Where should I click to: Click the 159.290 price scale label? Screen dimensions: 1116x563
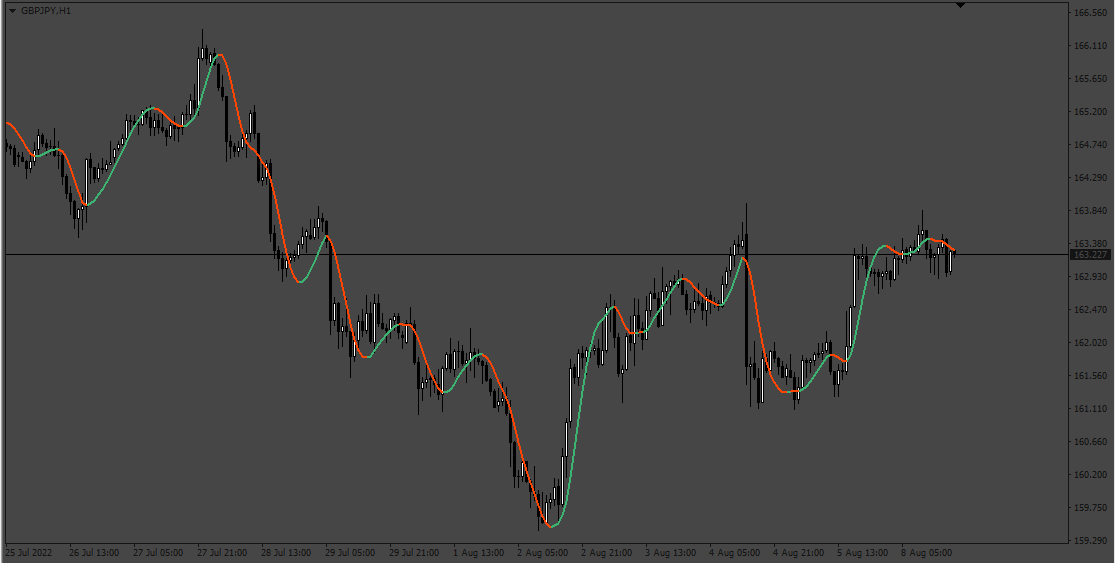1090,540
